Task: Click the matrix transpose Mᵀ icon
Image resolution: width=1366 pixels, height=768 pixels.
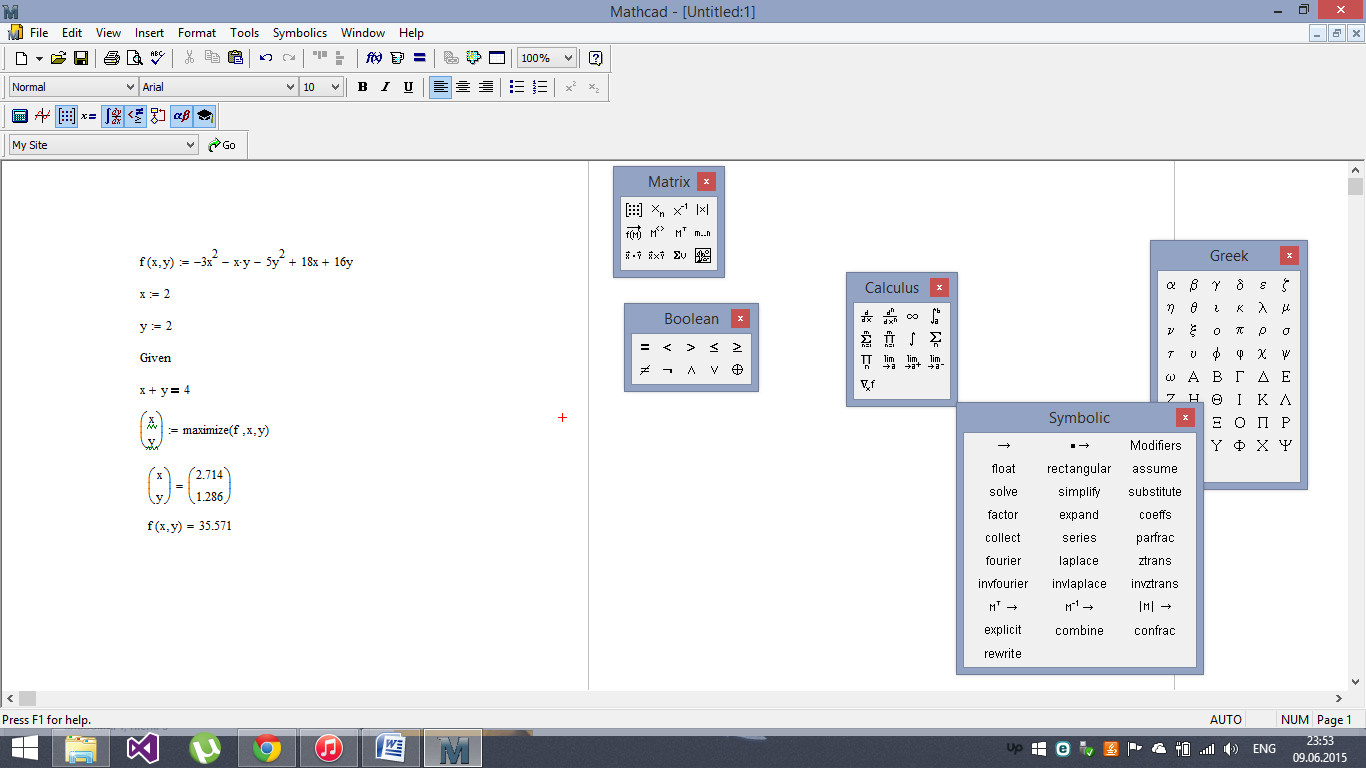Action: coord(680,232)
